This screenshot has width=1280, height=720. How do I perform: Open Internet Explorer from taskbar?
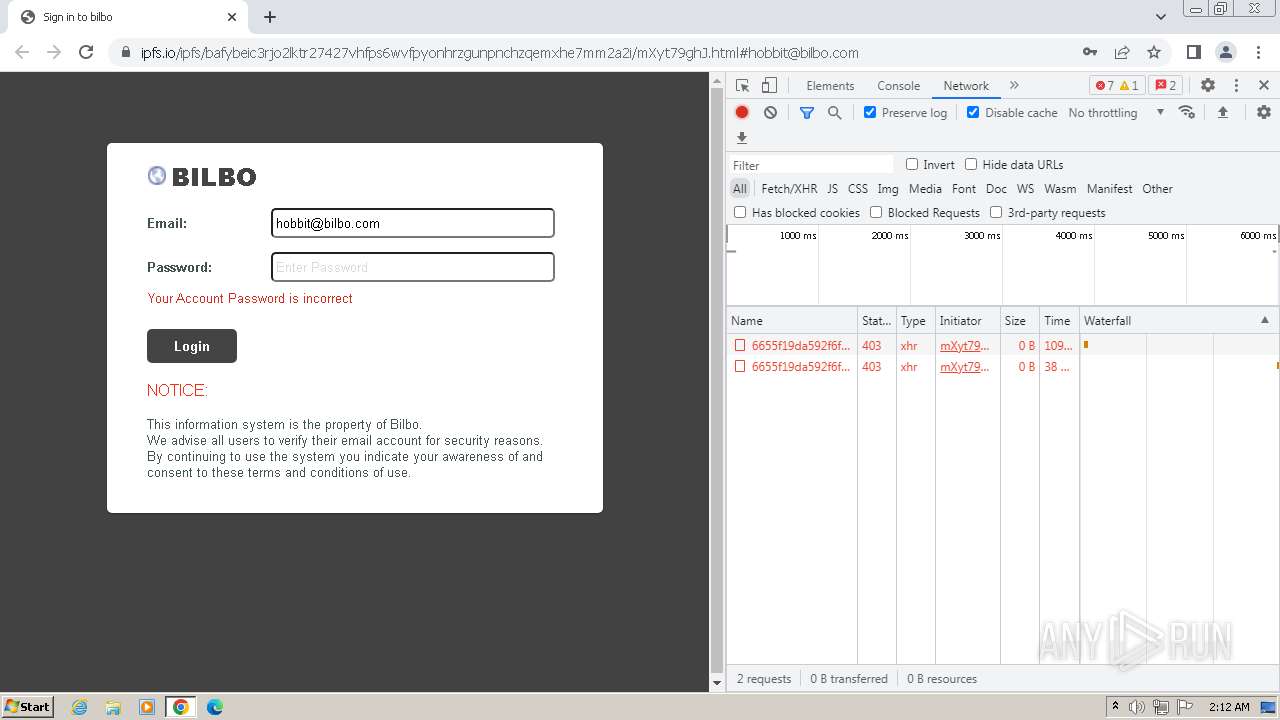tap(80, 707)
